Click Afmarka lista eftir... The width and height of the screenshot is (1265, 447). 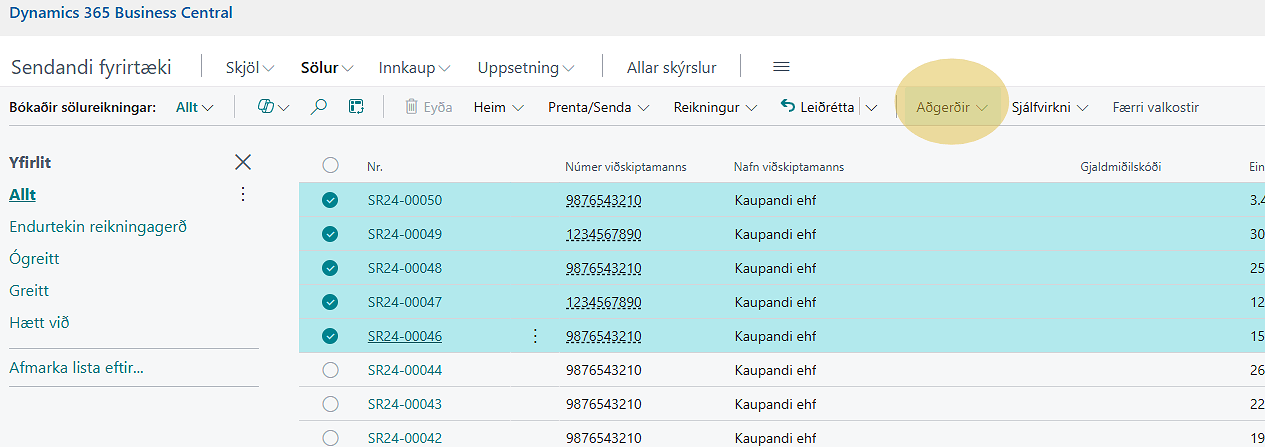click(x=76, y=368)
